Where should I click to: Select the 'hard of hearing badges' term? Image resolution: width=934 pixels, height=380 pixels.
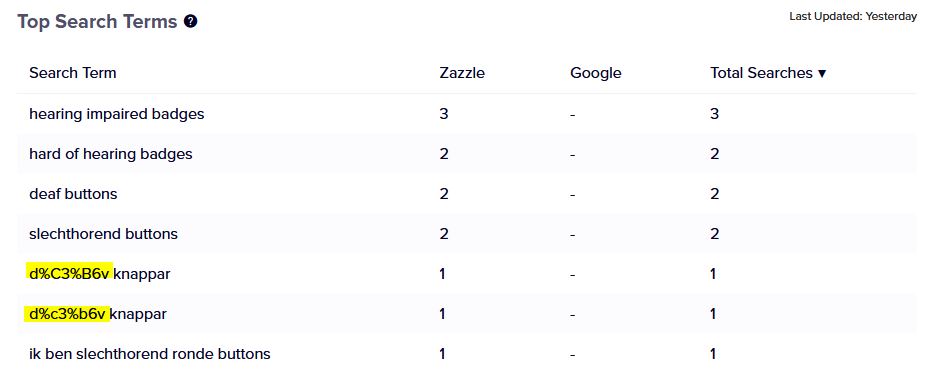[111, 154]
